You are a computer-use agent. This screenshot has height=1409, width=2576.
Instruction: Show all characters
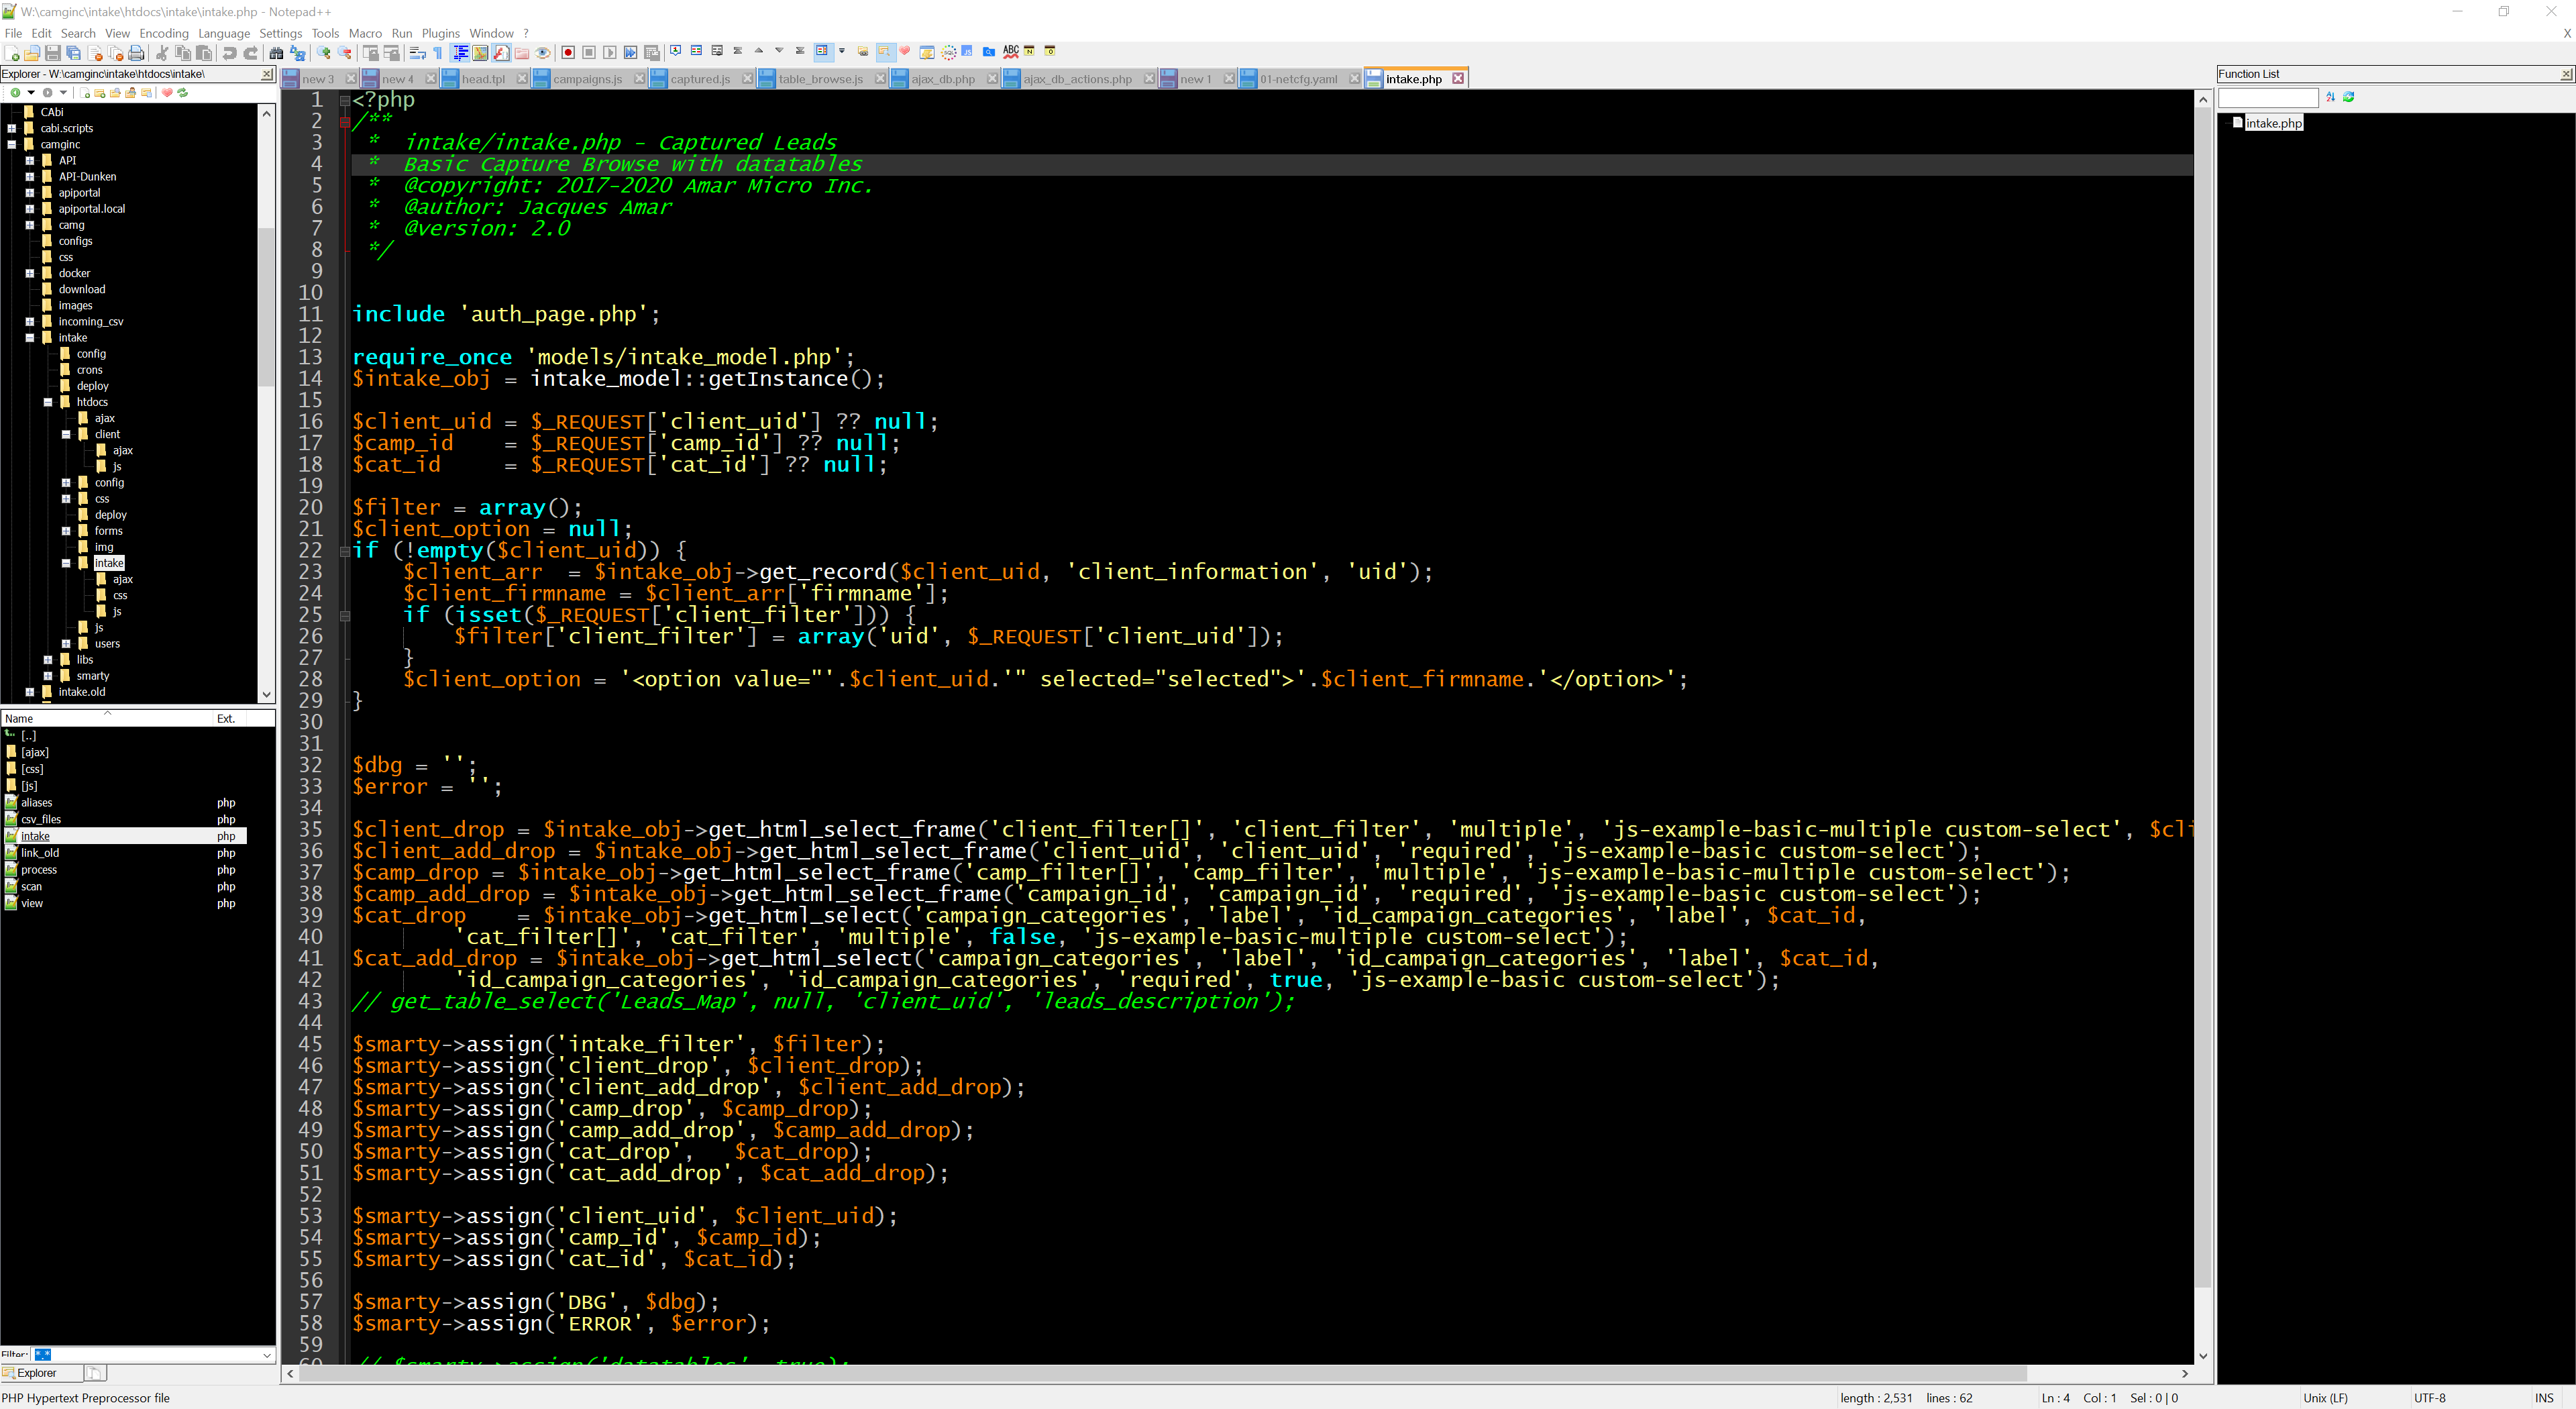[x=437, y=52]
